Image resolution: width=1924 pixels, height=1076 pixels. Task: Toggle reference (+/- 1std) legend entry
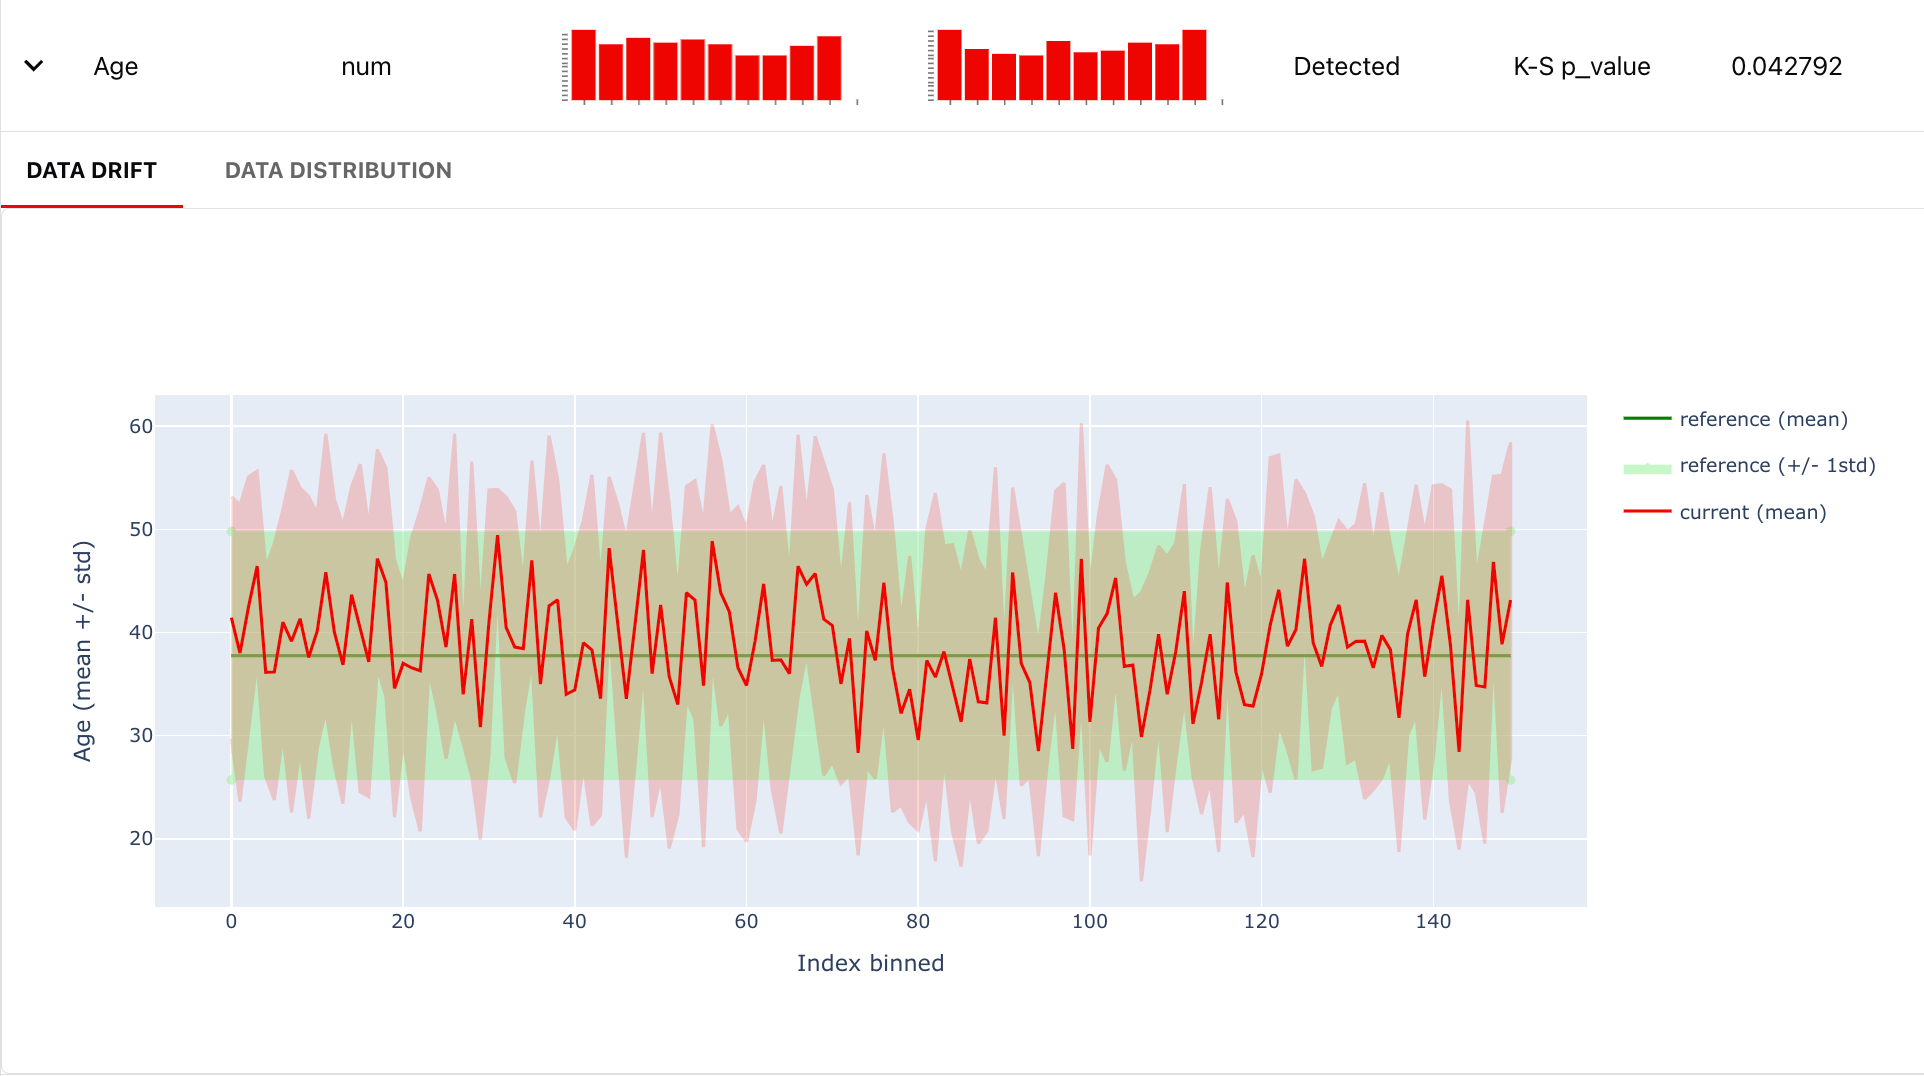pyautogui.click(x=1749, y=465)
